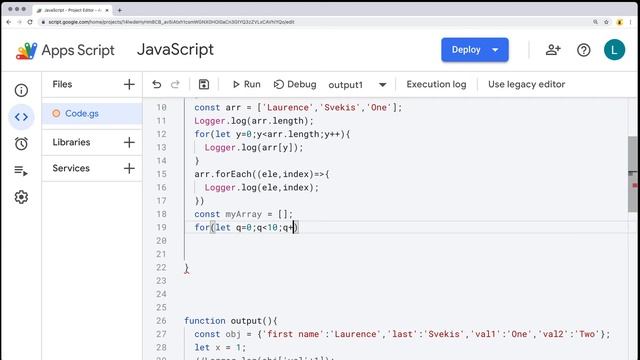
Task: Open the project Overview info icon
Action: click(21, 90)
